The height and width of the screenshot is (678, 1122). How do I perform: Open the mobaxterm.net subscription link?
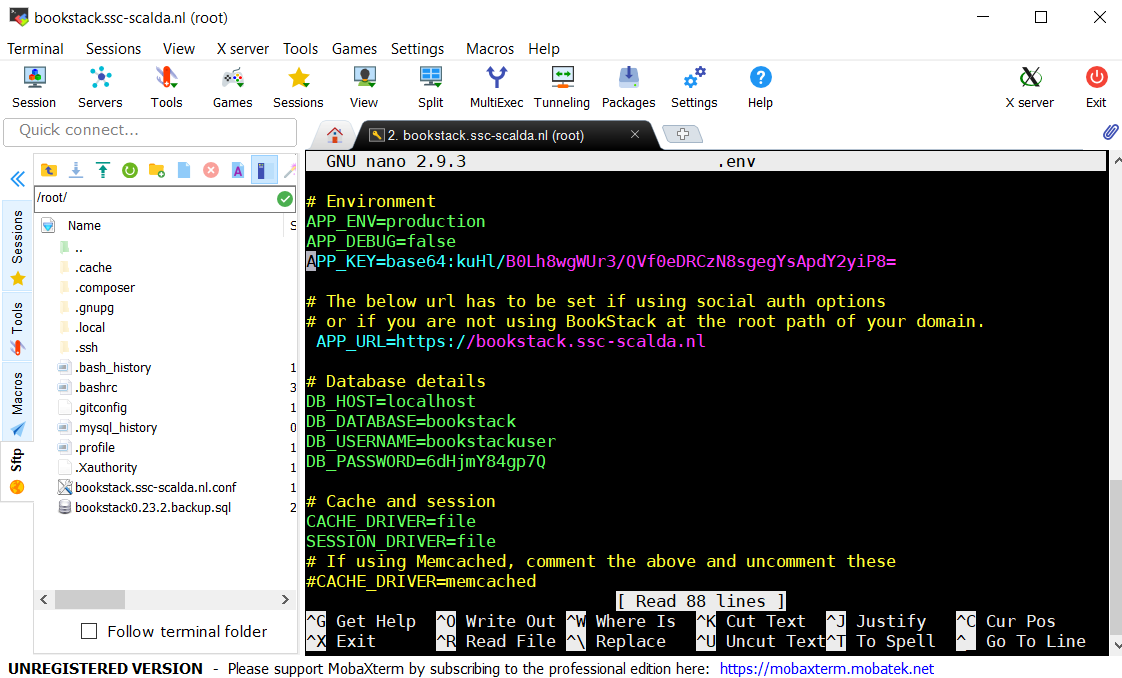click(x=827, y=668)
